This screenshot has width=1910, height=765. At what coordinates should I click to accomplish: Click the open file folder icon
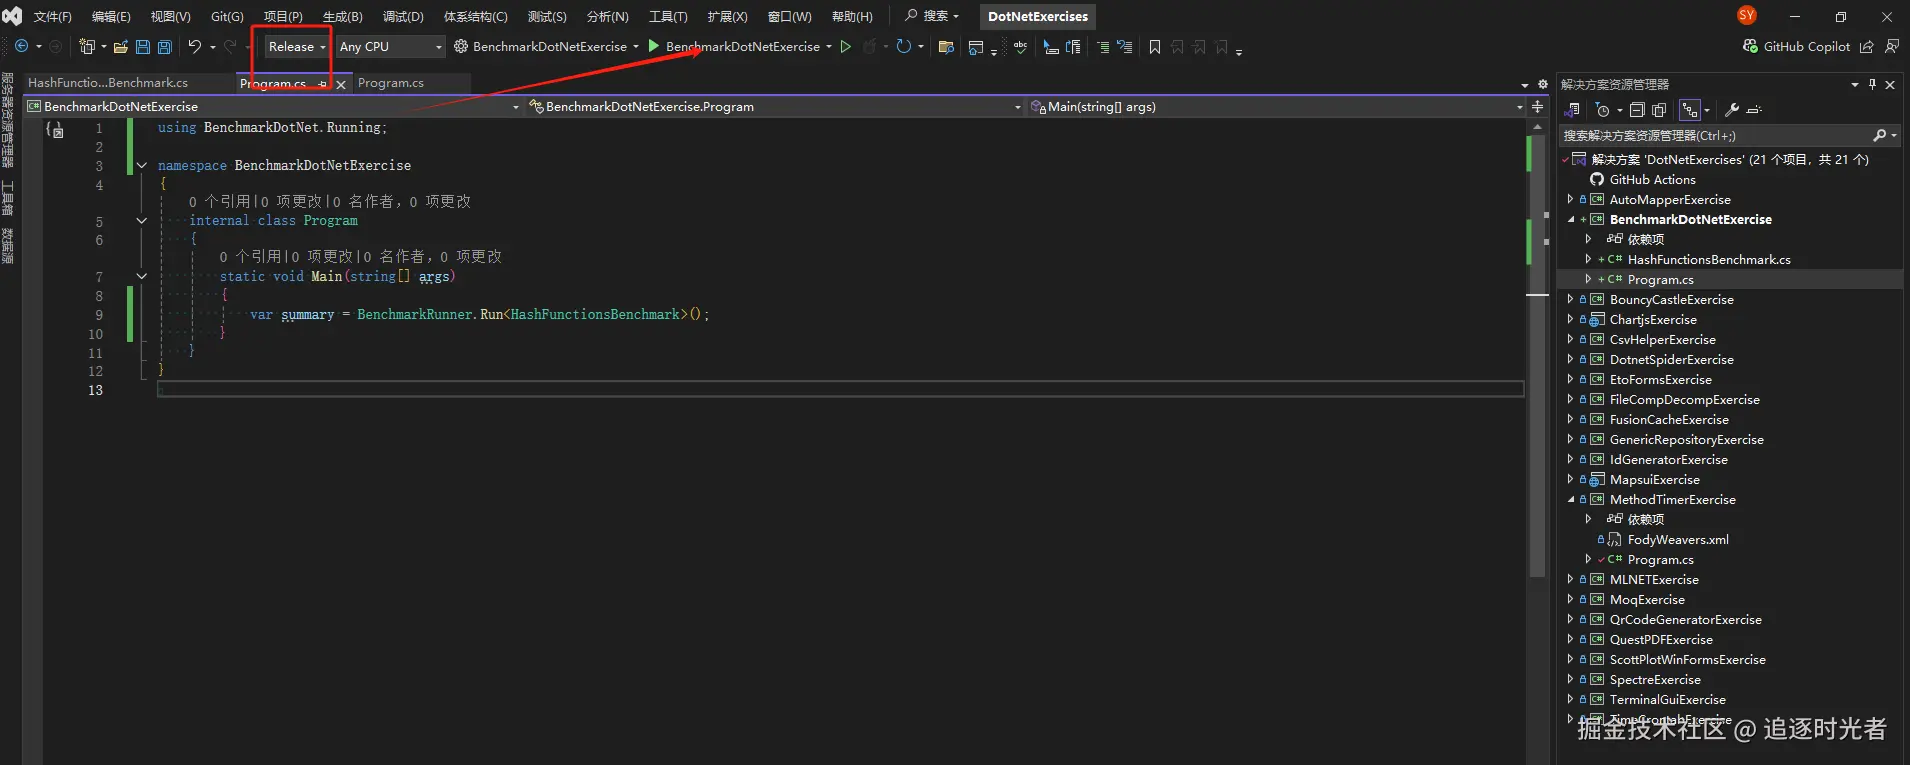[x=121, y=47]
